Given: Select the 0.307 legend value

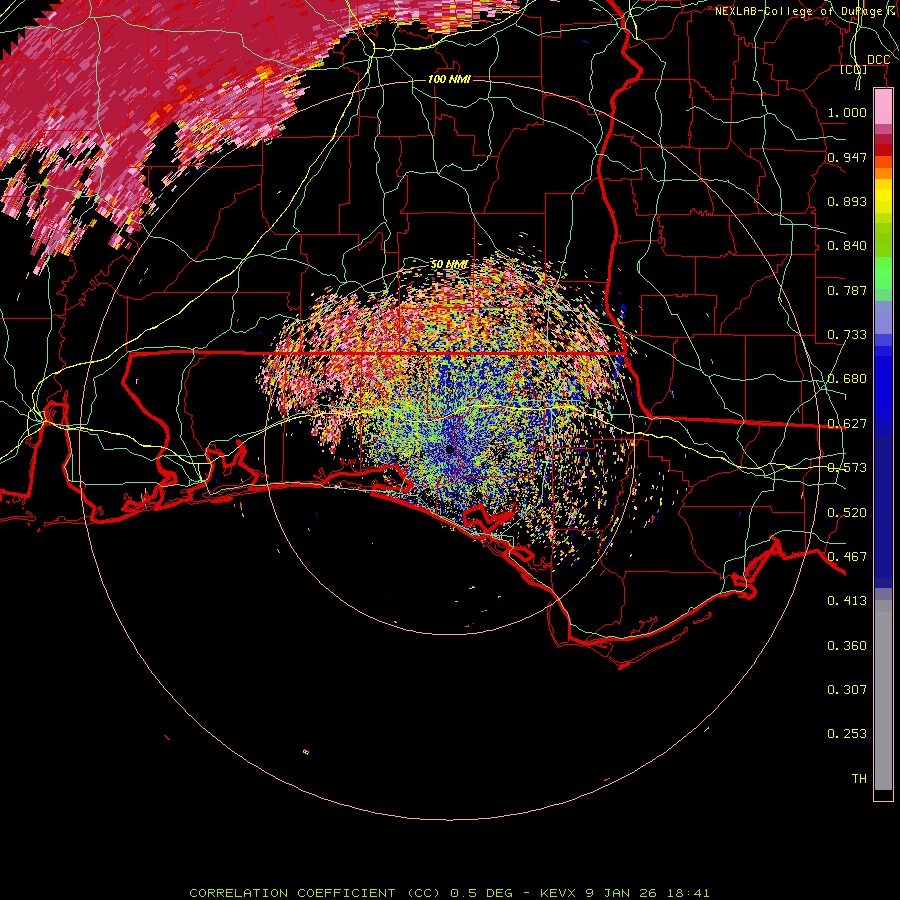Looking at the screenshot, I should click(847, 690).
